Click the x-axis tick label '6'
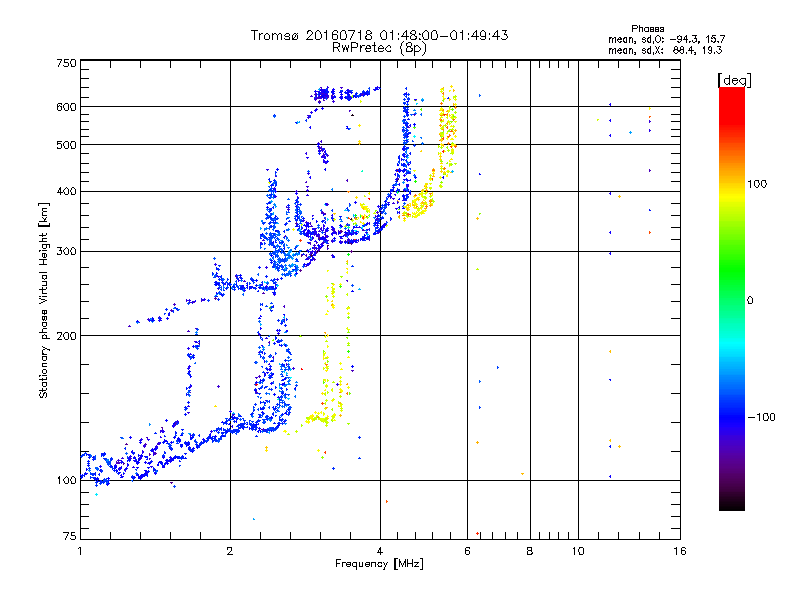The image size is (800, 600). [x=467, y=551]
